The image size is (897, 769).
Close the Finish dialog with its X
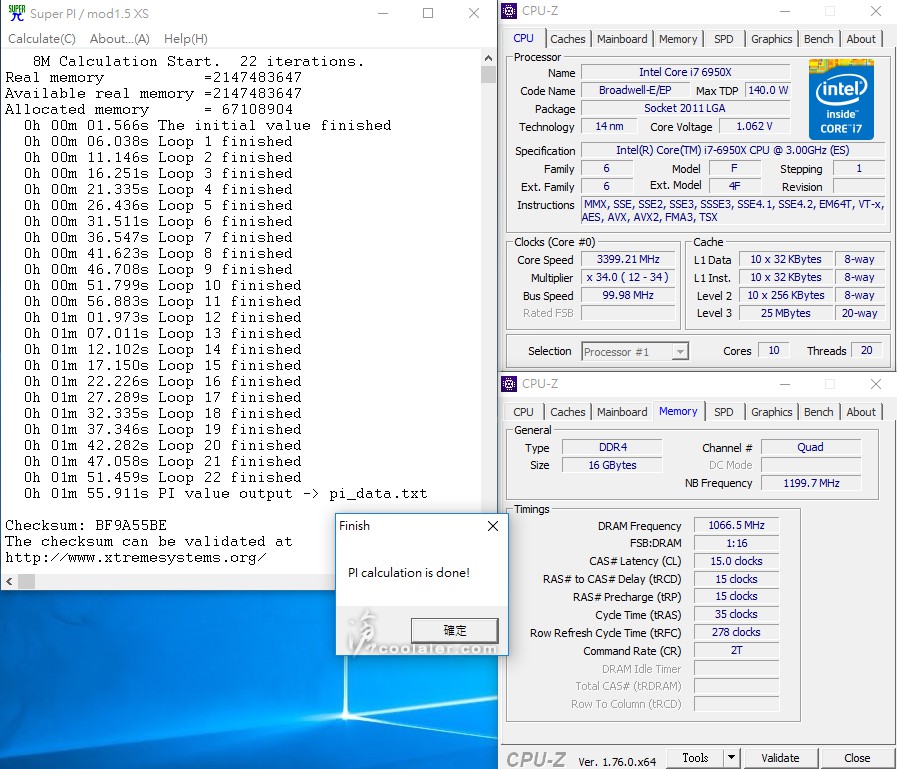click(x=492, y=526)
